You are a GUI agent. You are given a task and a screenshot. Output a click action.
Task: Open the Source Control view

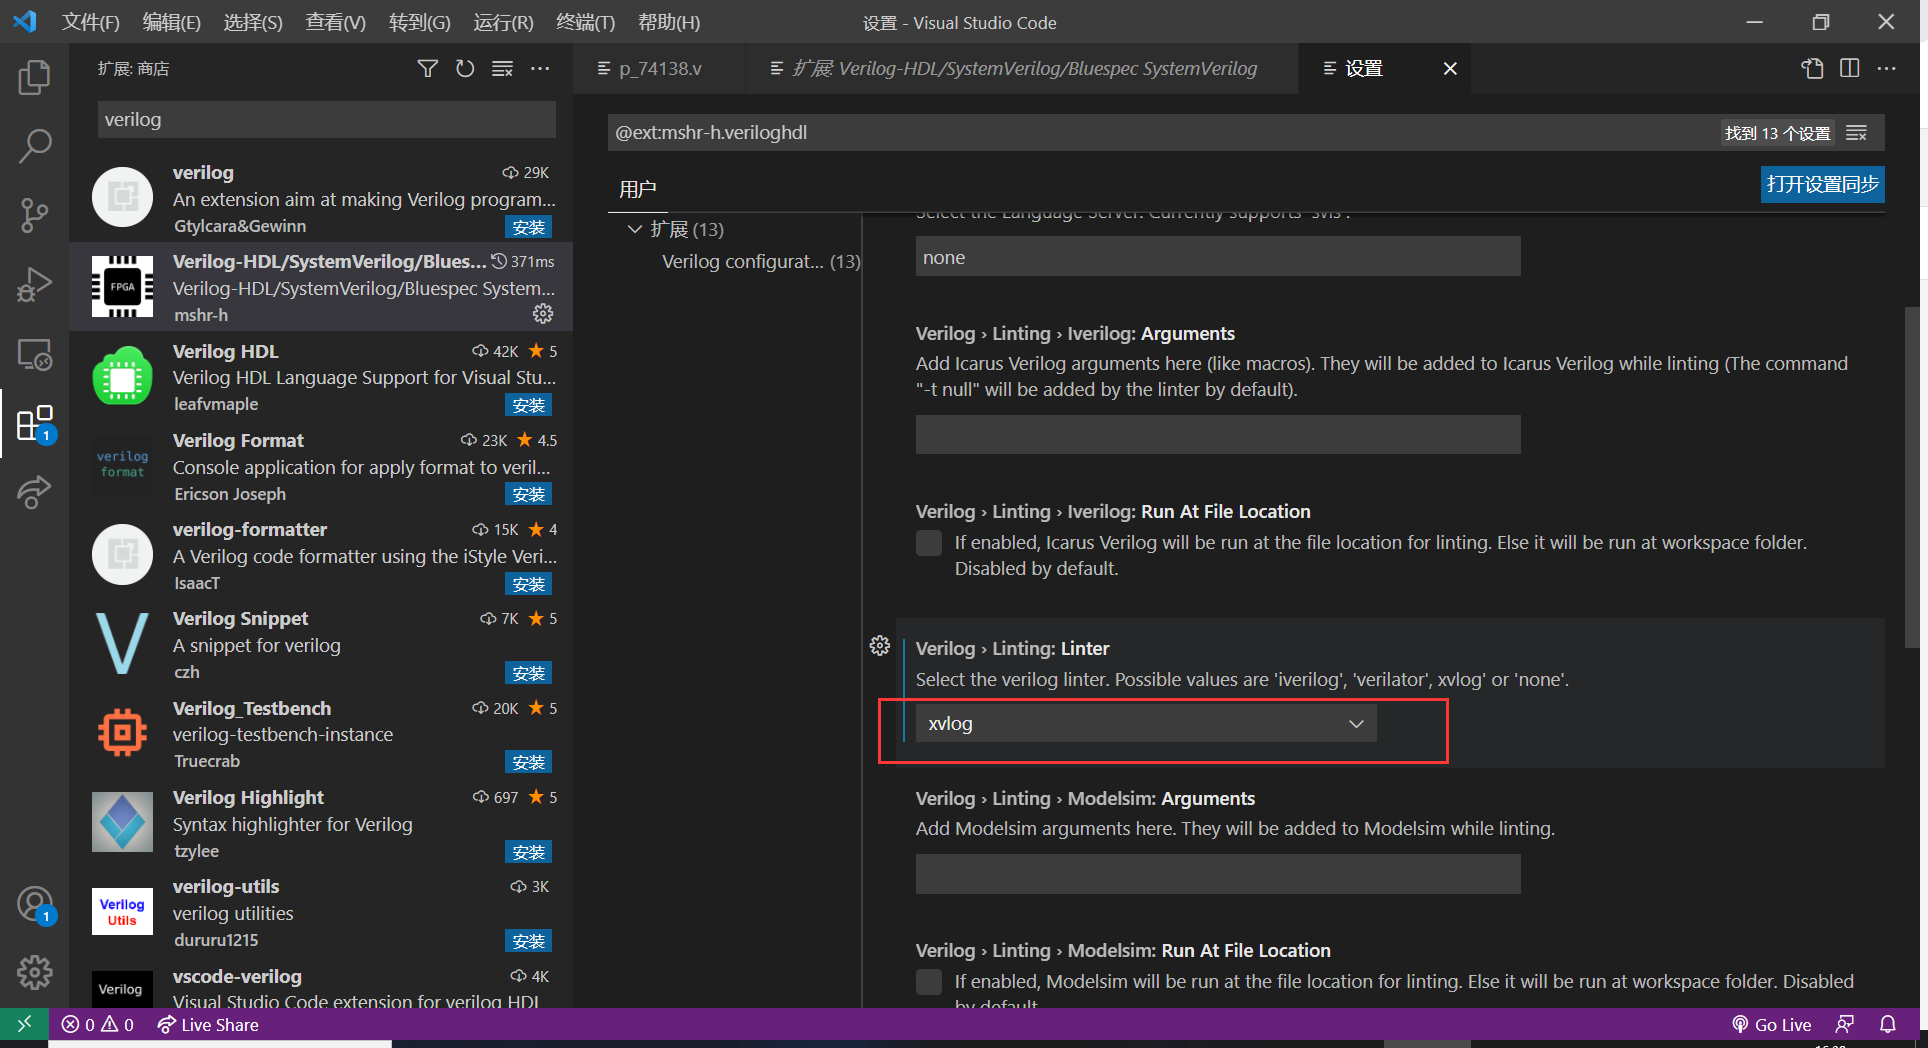[34, 215]
